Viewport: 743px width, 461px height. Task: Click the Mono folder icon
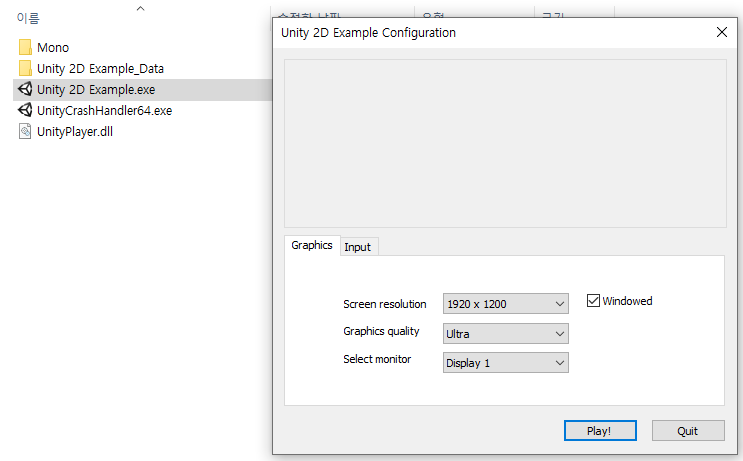25,47
